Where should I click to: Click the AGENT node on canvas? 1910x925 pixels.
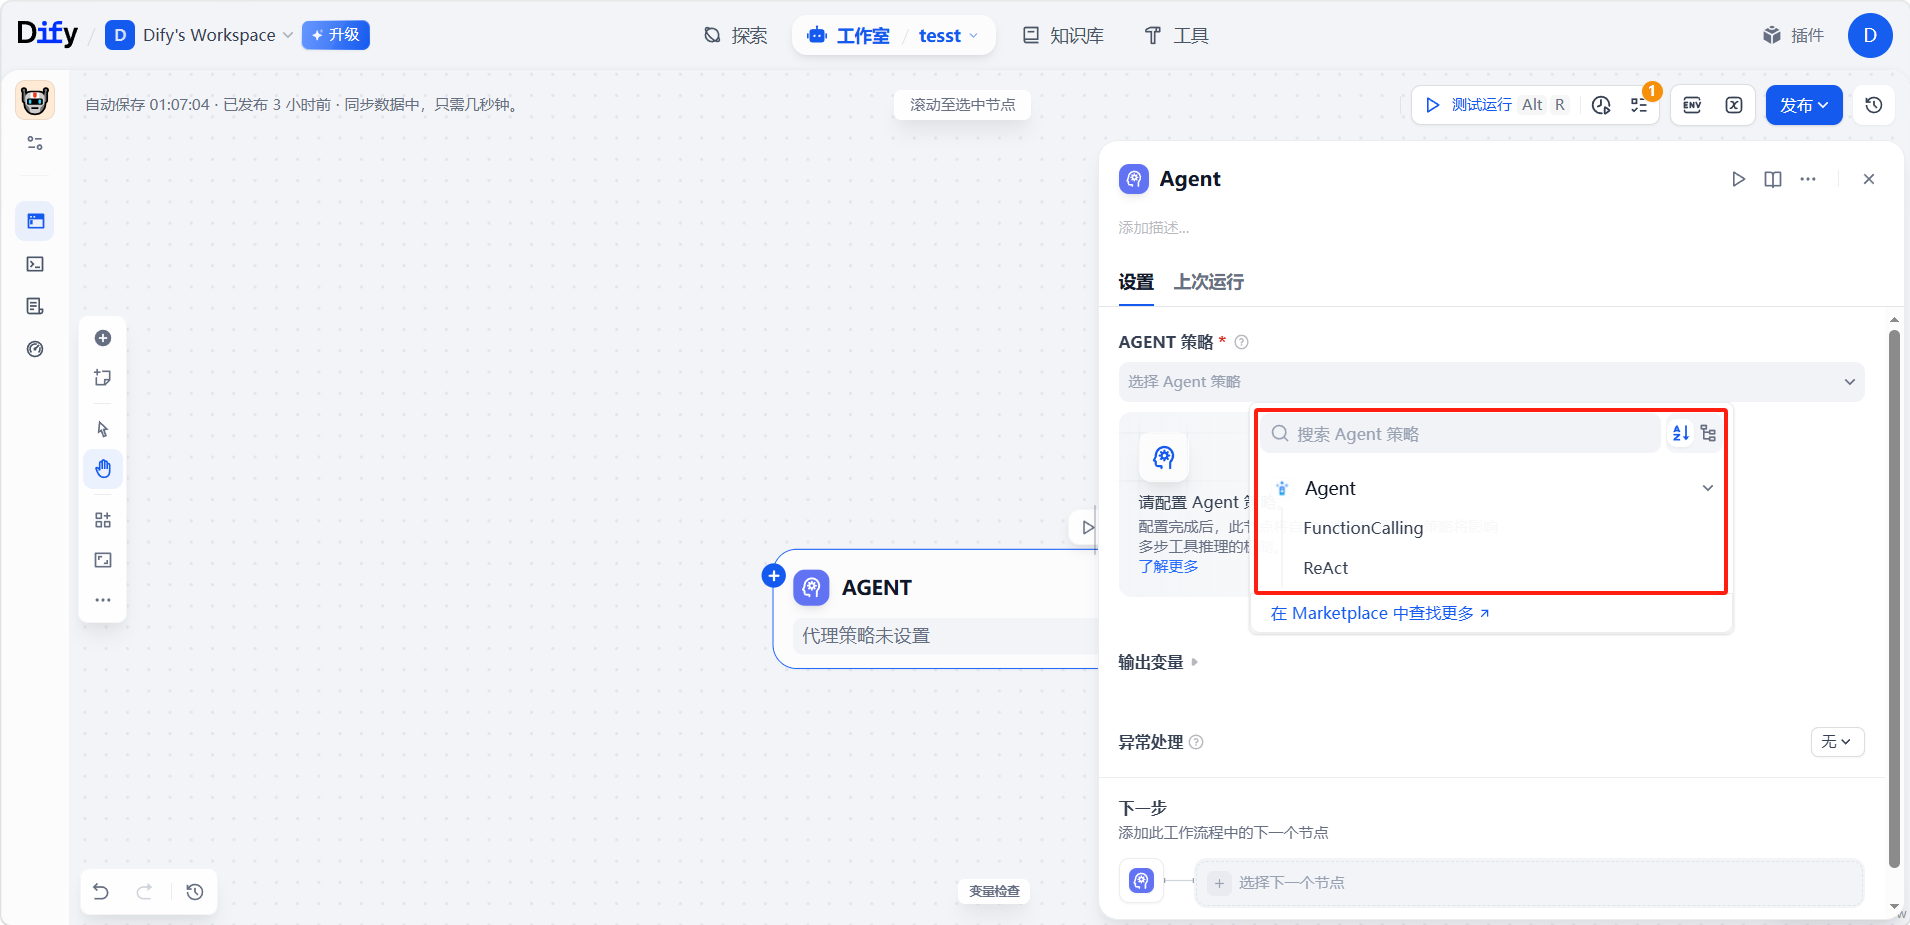coord(937,608)
